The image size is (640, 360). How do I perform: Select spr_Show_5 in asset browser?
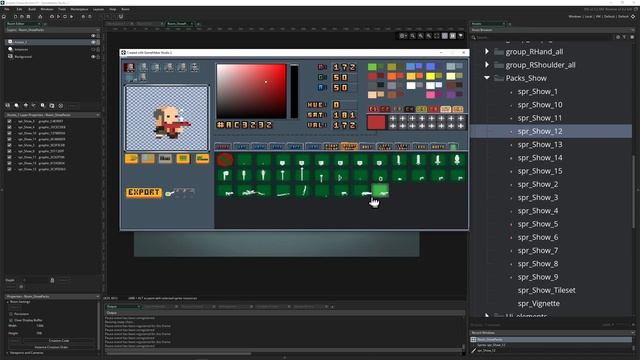(538, 224)
